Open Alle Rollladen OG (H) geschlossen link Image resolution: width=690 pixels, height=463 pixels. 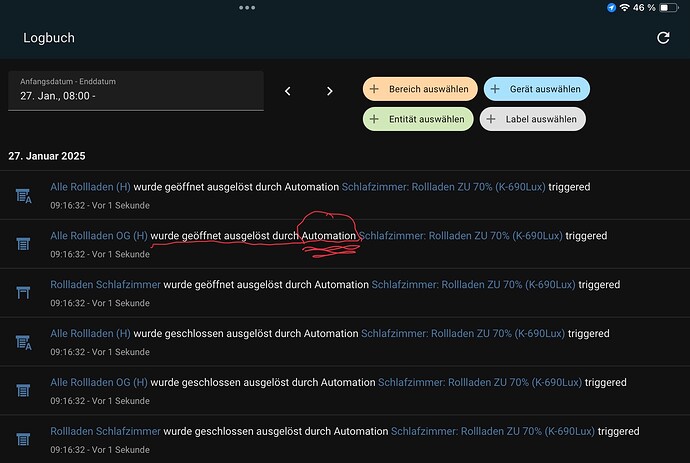pyautogui.click(x=99, y=382)
